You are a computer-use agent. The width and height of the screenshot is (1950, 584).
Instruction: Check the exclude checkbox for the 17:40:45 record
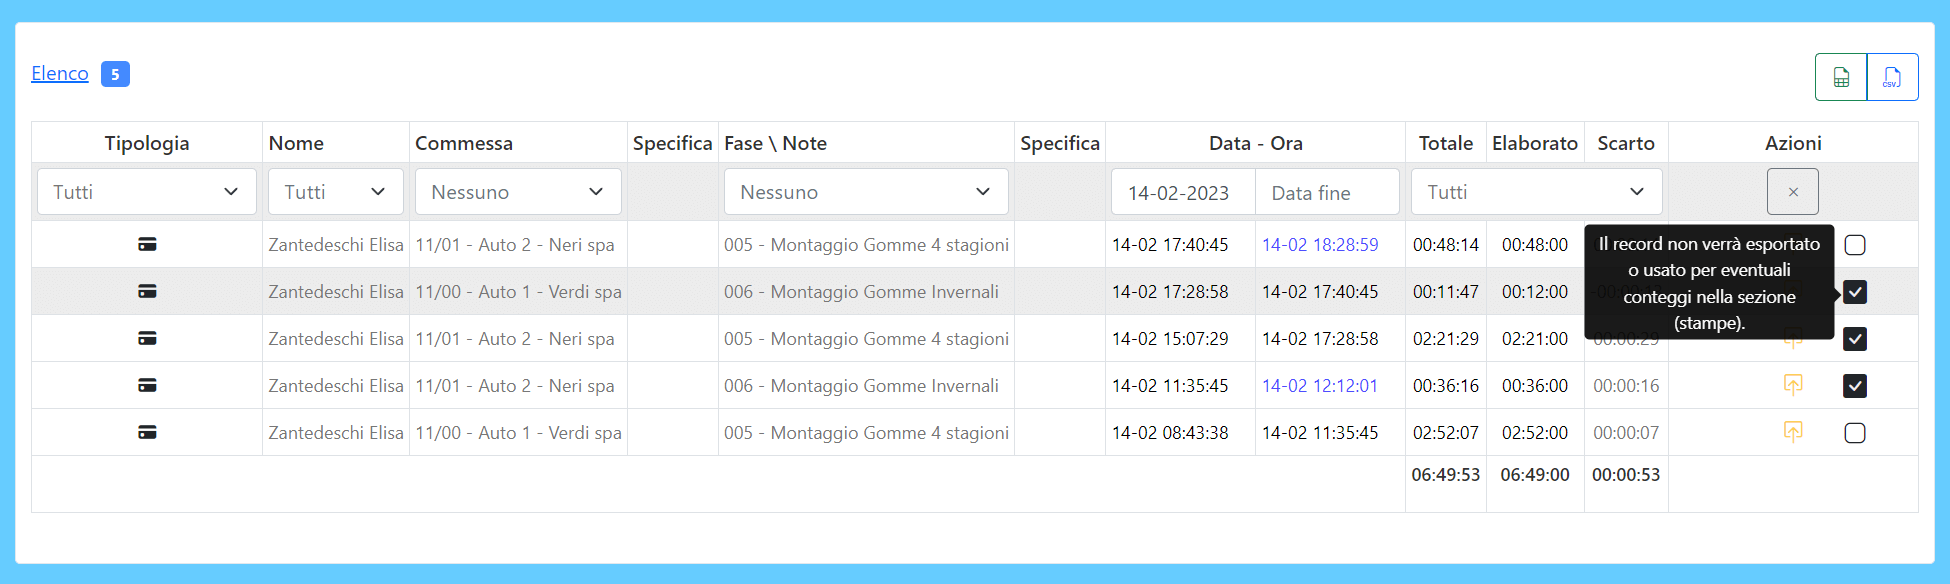coord(1855,245)
